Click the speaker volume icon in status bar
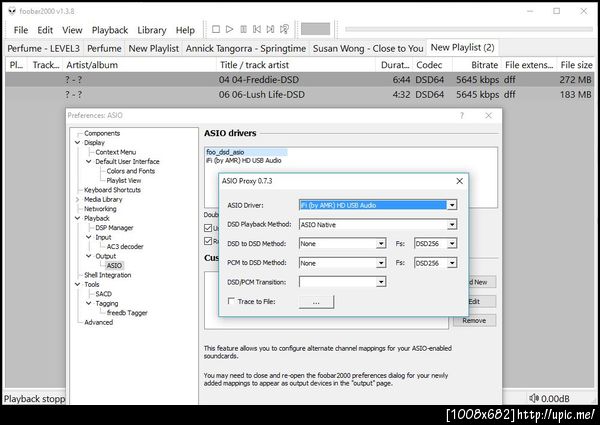The width and height of the screenshot is (600, 425). point(534,398)
